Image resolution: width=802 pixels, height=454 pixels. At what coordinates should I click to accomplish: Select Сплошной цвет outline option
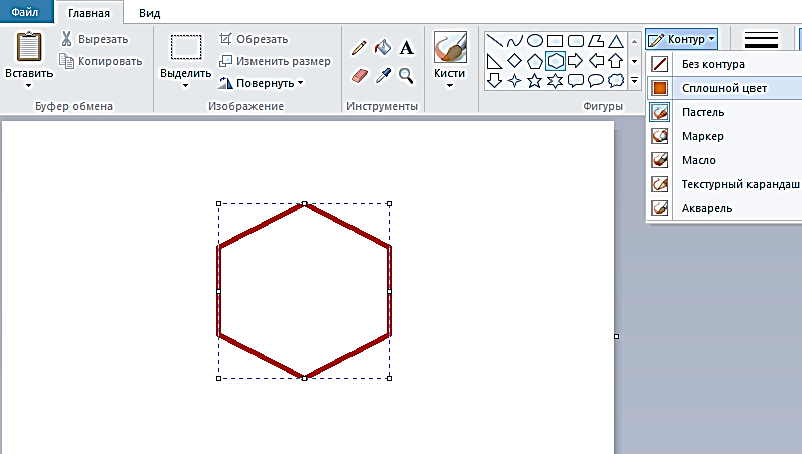(724, 88)
